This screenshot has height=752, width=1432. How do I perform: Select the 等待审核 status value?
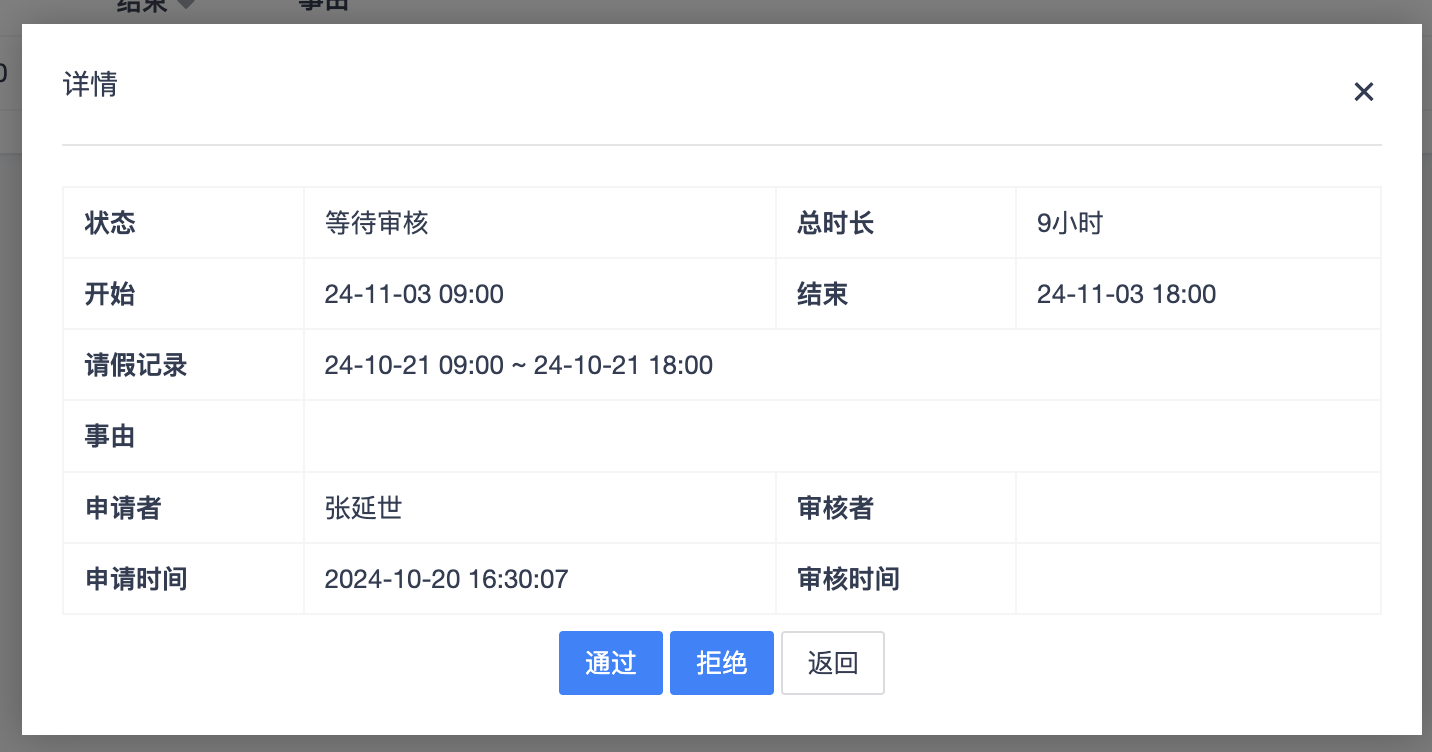click(x=377, y=223)
